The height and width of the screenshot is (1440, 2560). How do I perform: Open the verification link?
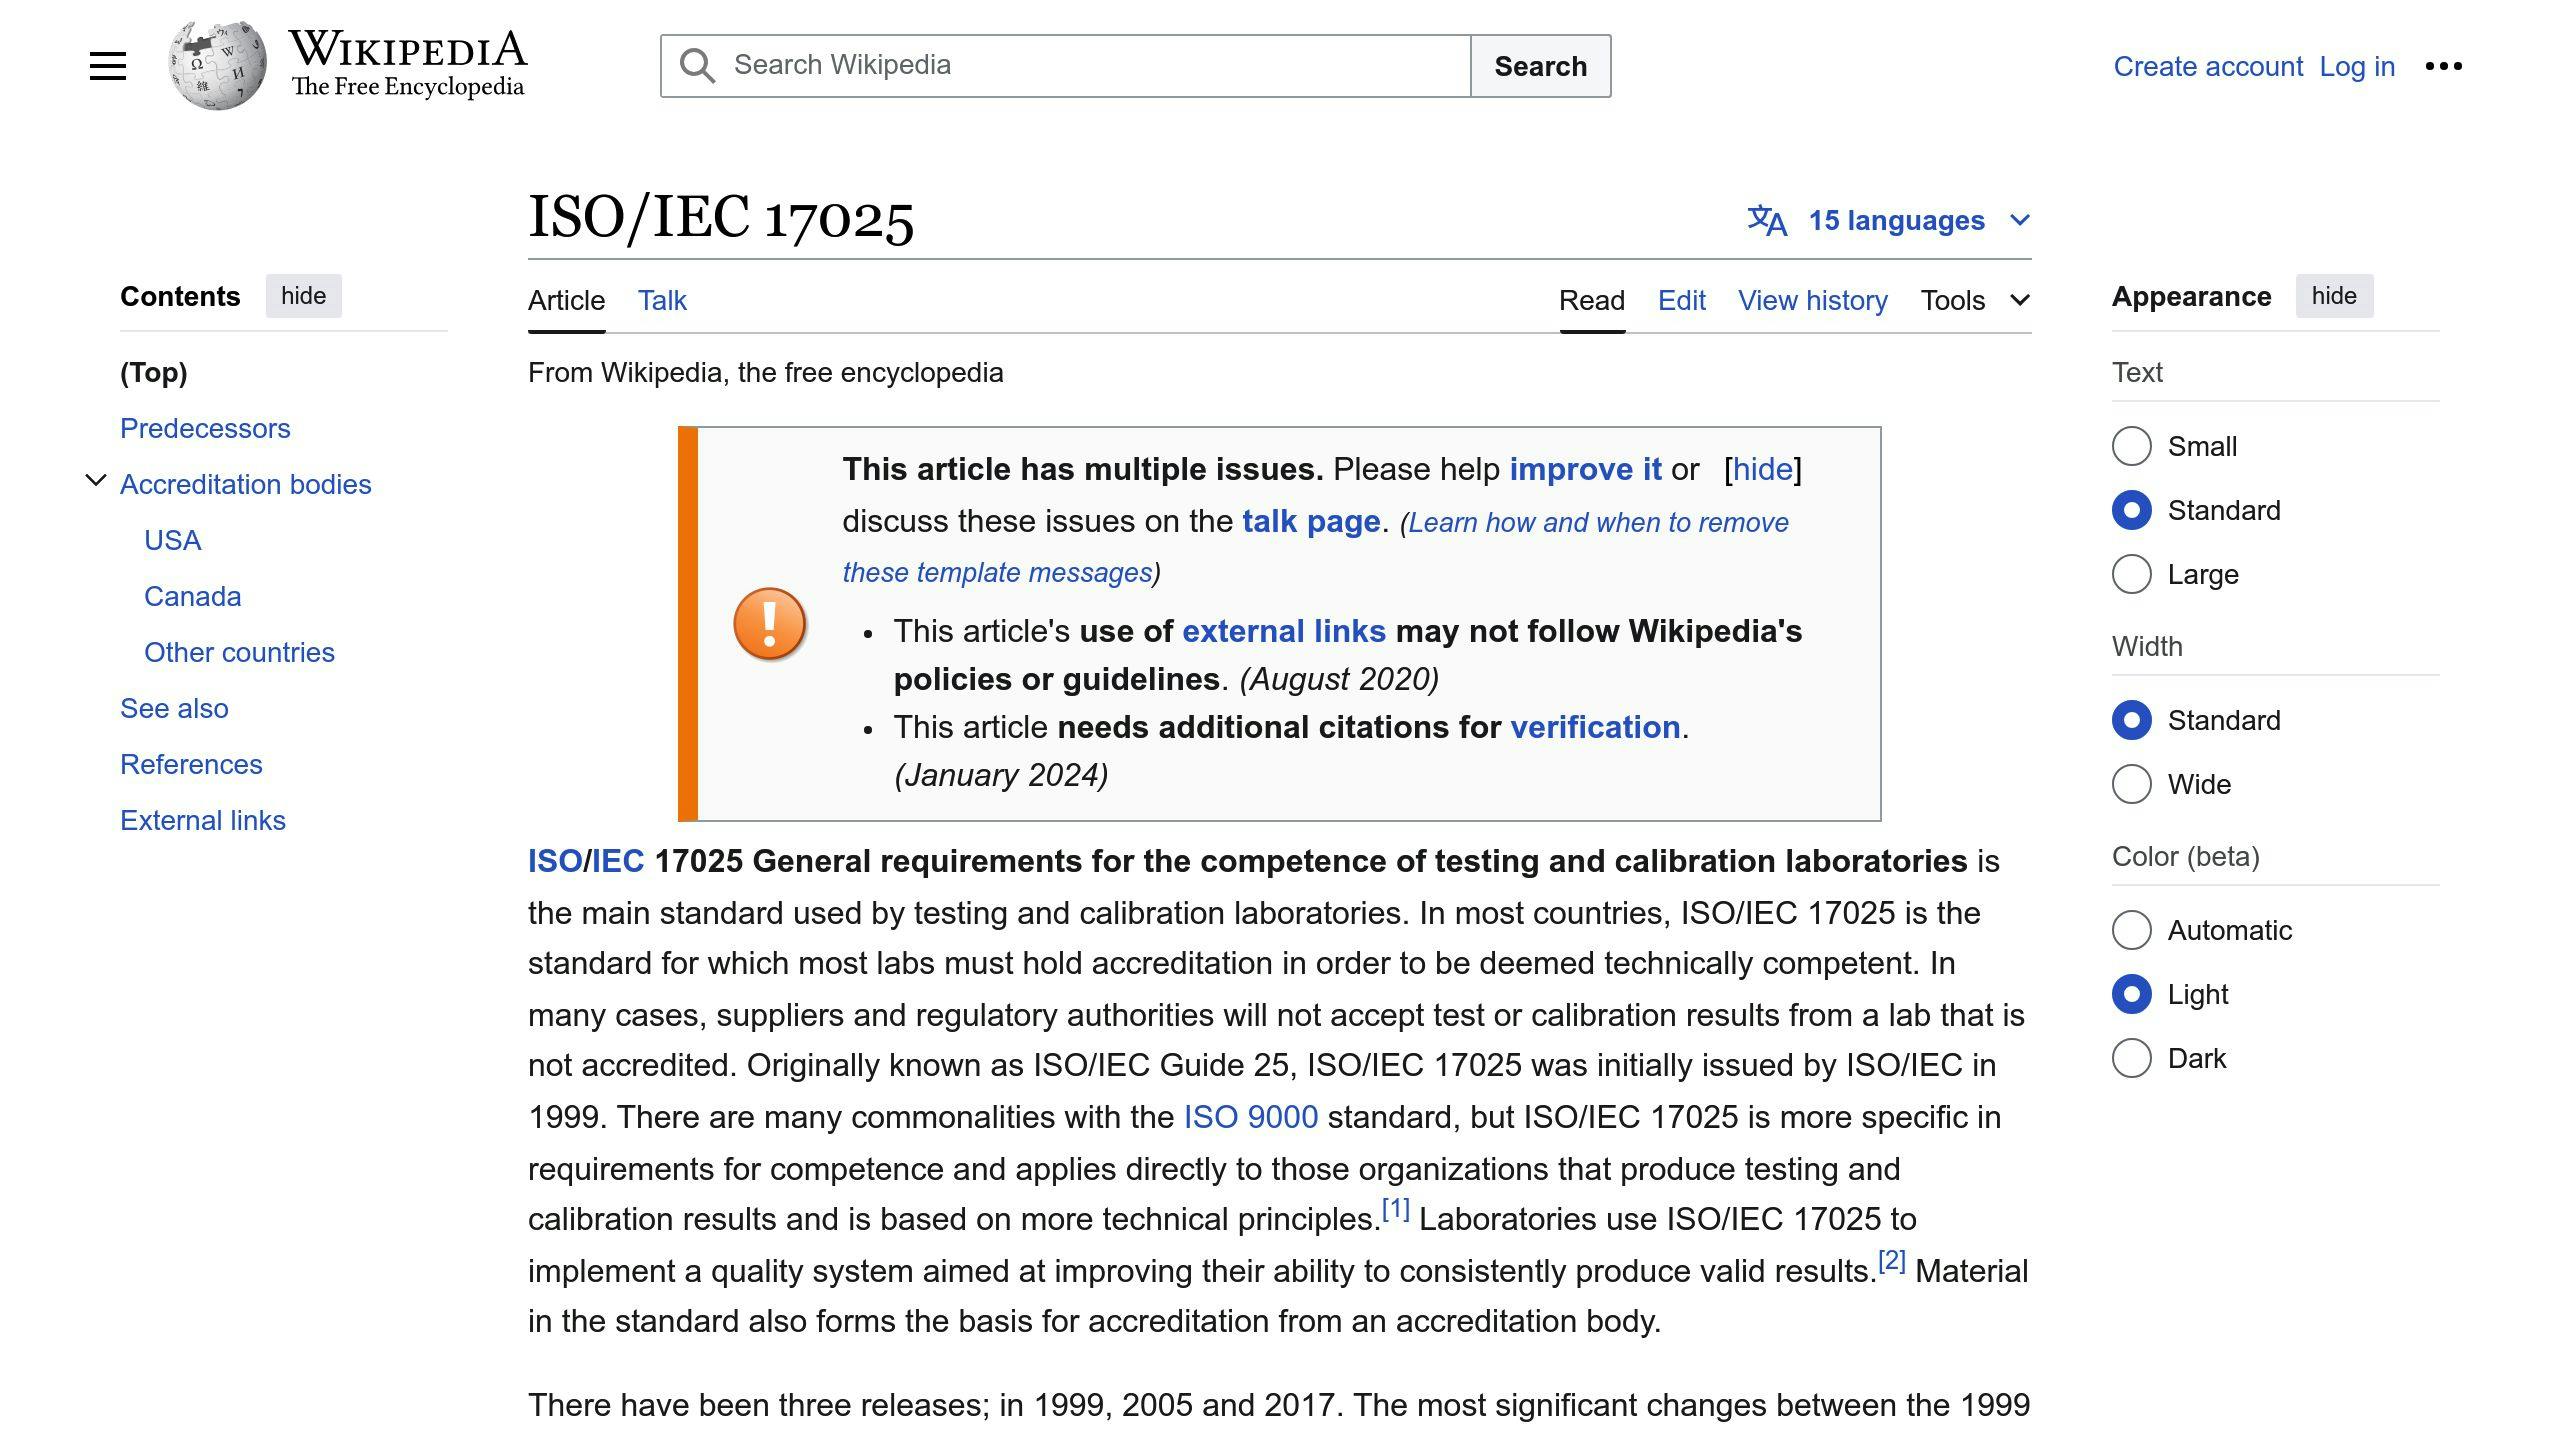point(1595,727)
